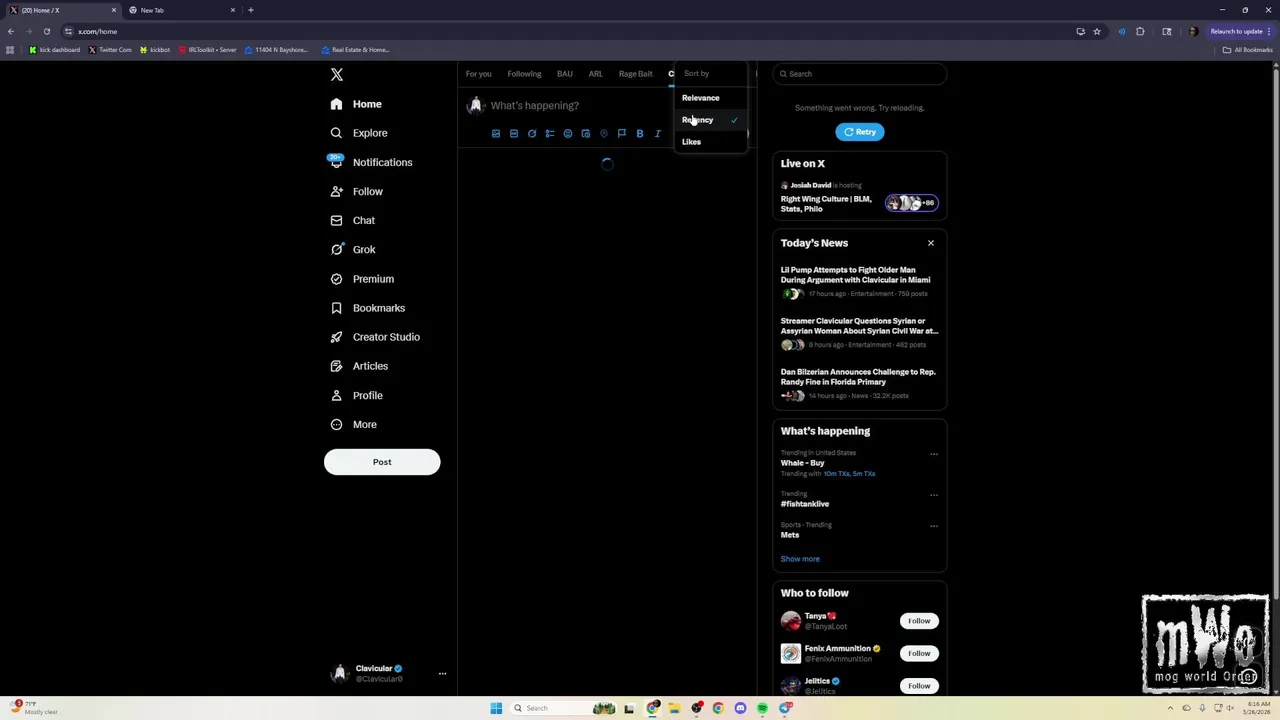Click the flag icon in composer
1280x720 pixels.
click(622, 134)
